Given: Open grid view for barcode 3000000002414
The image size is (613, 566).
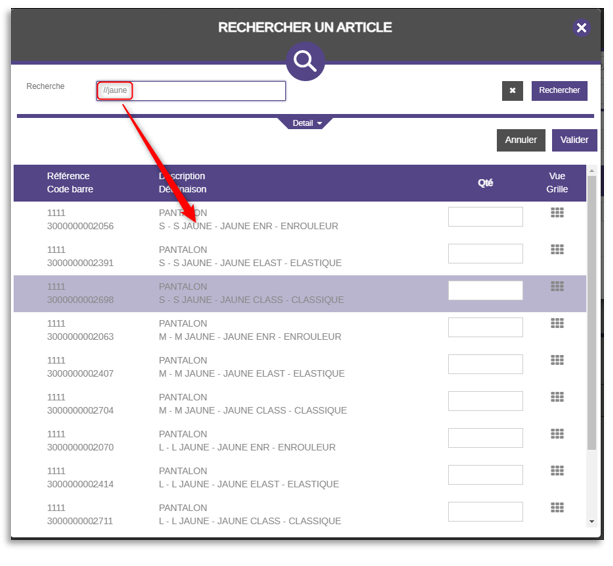Looking at the screenshot, I should tap(557, 470).
